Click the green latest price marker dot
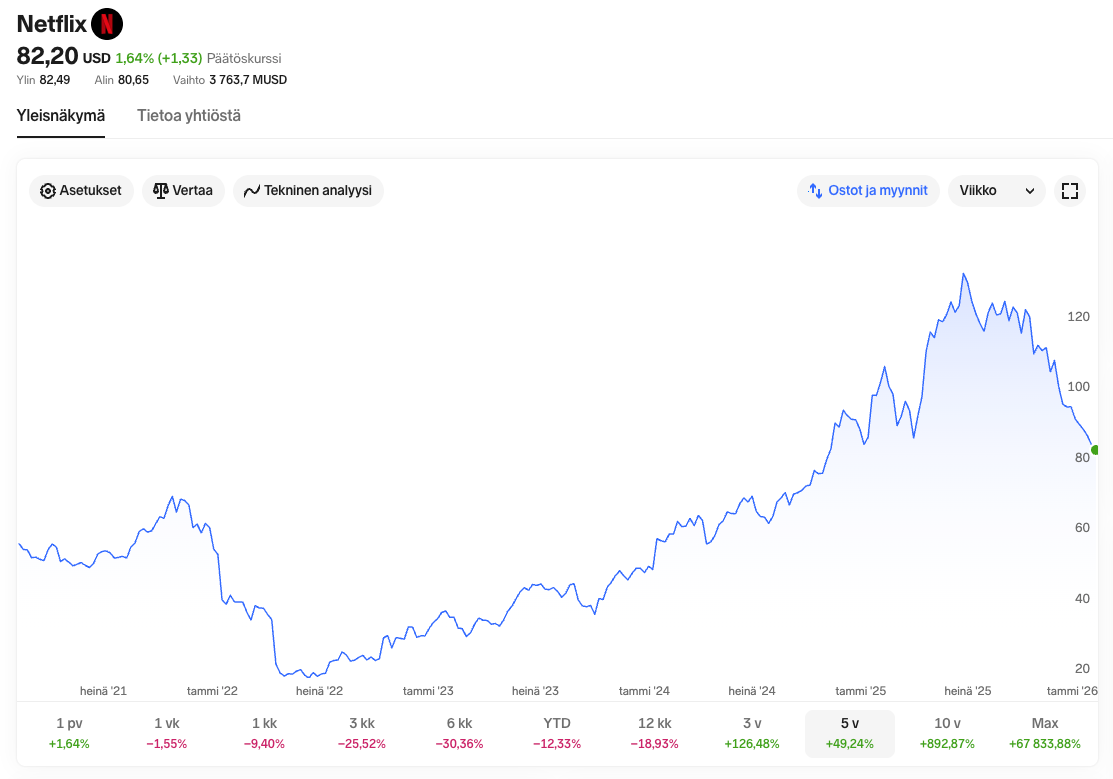This screenshot has height=779, width=1113. click(x=1095, y=450)
